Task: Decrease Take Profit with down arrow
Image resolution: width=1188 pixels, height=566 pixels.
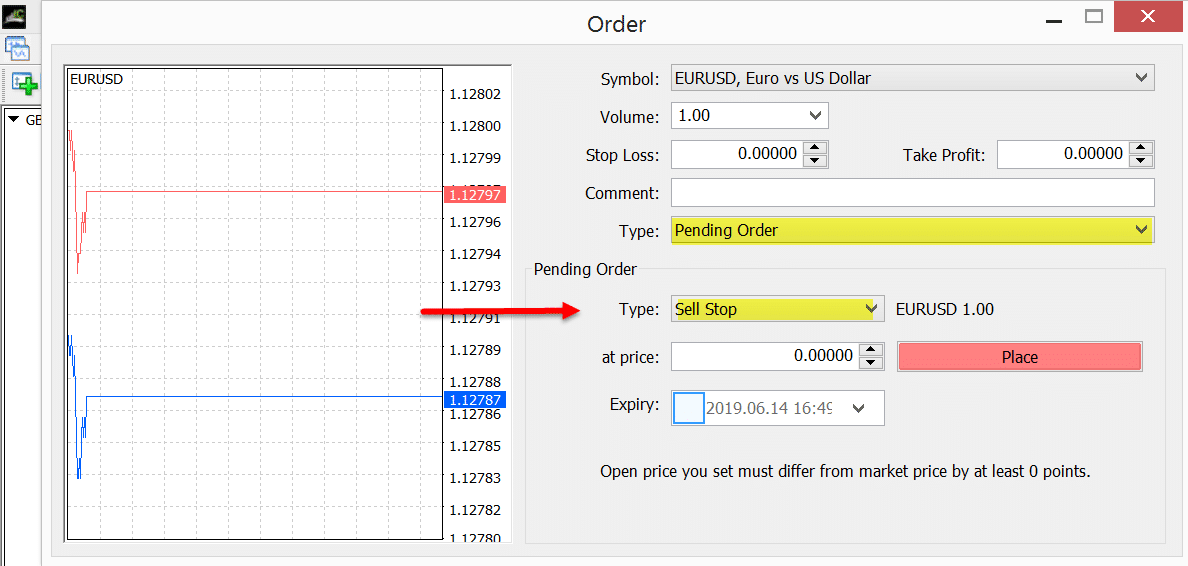Action: pyautogui.click(x=1141, y=161)
